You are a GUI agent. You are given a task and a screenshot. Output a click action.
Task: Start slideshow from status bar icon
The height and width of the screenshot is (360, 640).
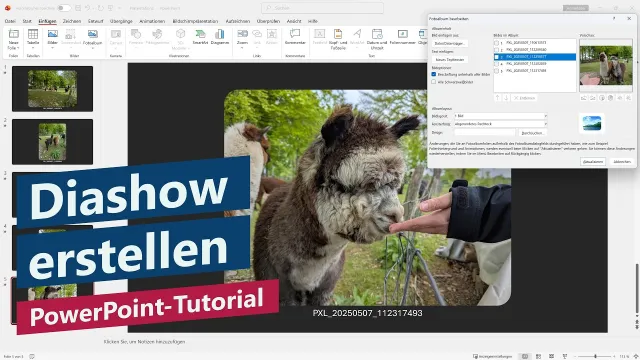click(x=565, y=356)
